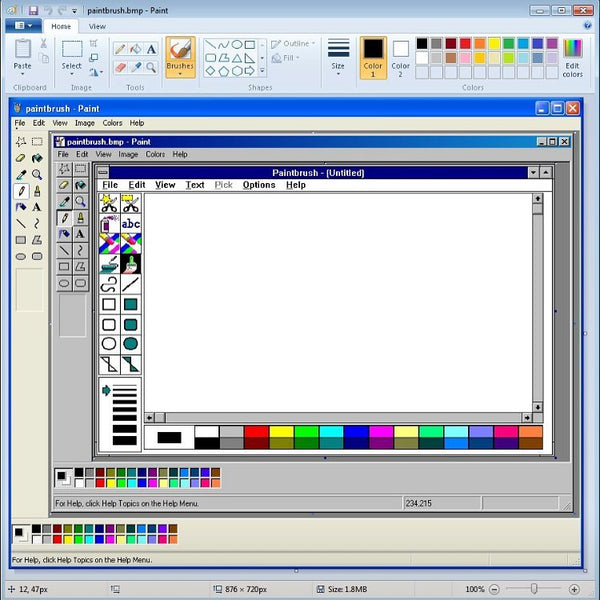Select the Color picker in ribbon Tools

pyautogui.click(x=136, y=68)
